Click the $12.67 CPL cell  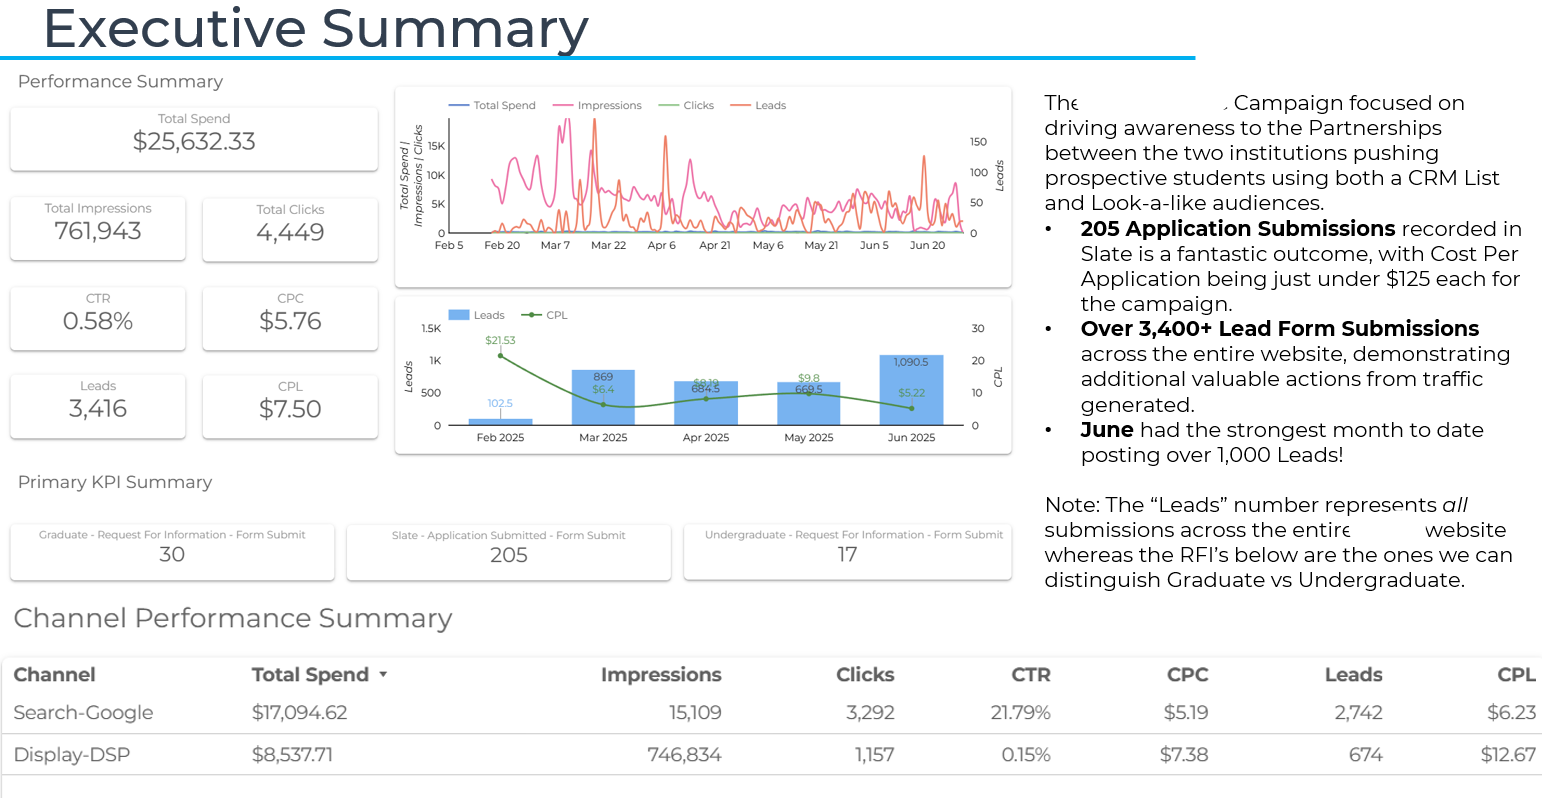pyautogui.click(x=1508, y=755)
